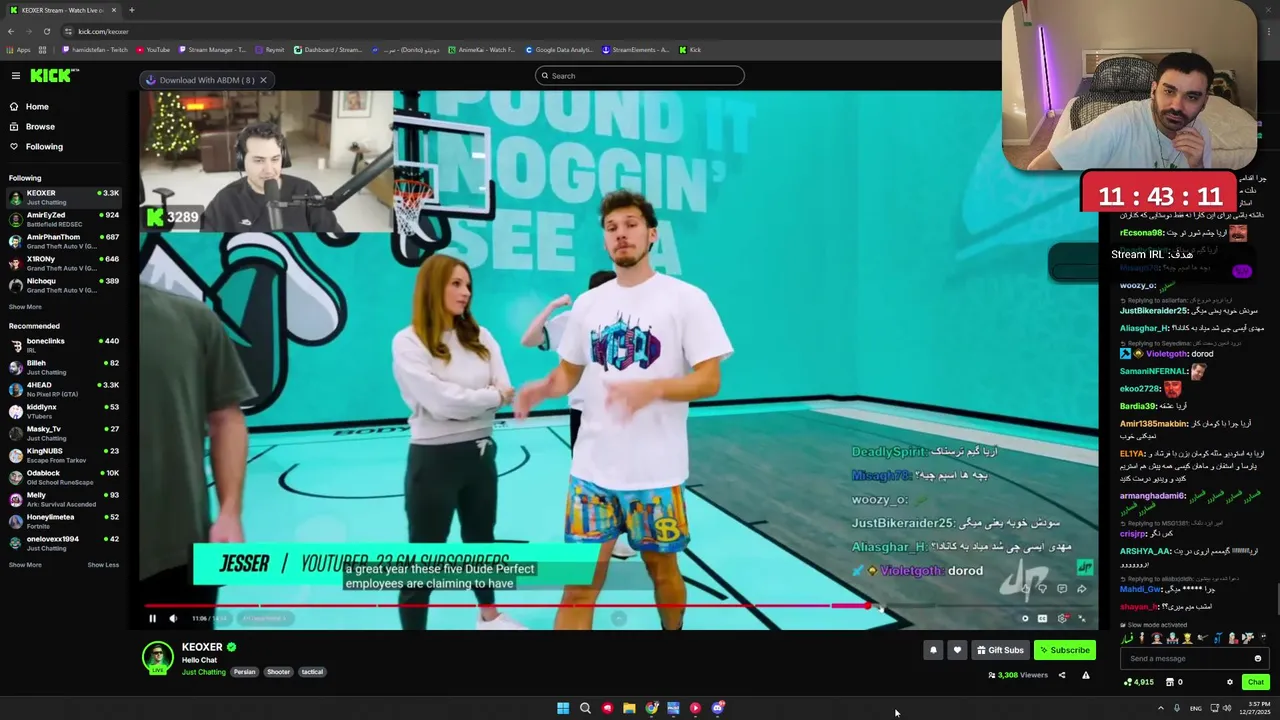Open chat settings gear

(x=1230, y=682)
